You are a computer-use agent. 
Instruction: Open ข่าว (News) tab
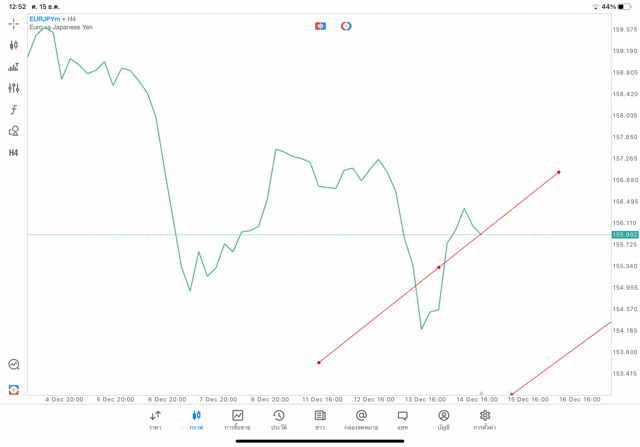click(320, 420)
